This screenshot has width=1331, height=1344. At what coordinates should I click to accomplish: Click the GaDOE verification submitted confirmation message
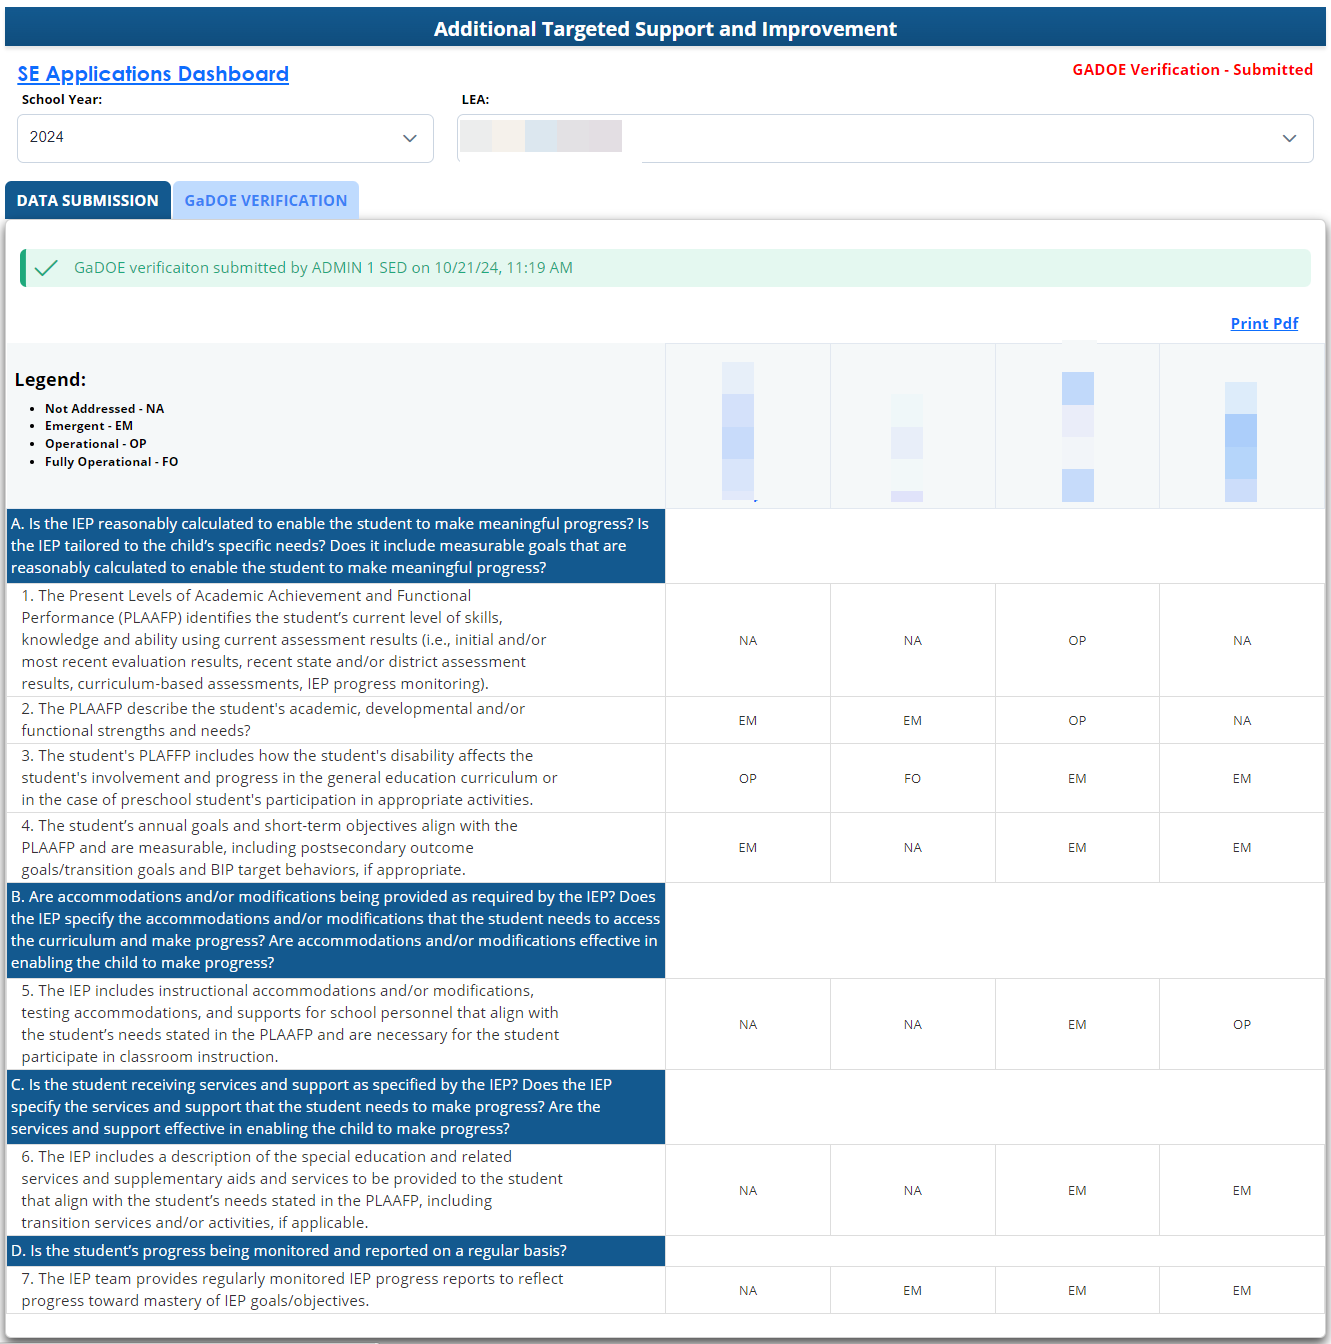323,268
